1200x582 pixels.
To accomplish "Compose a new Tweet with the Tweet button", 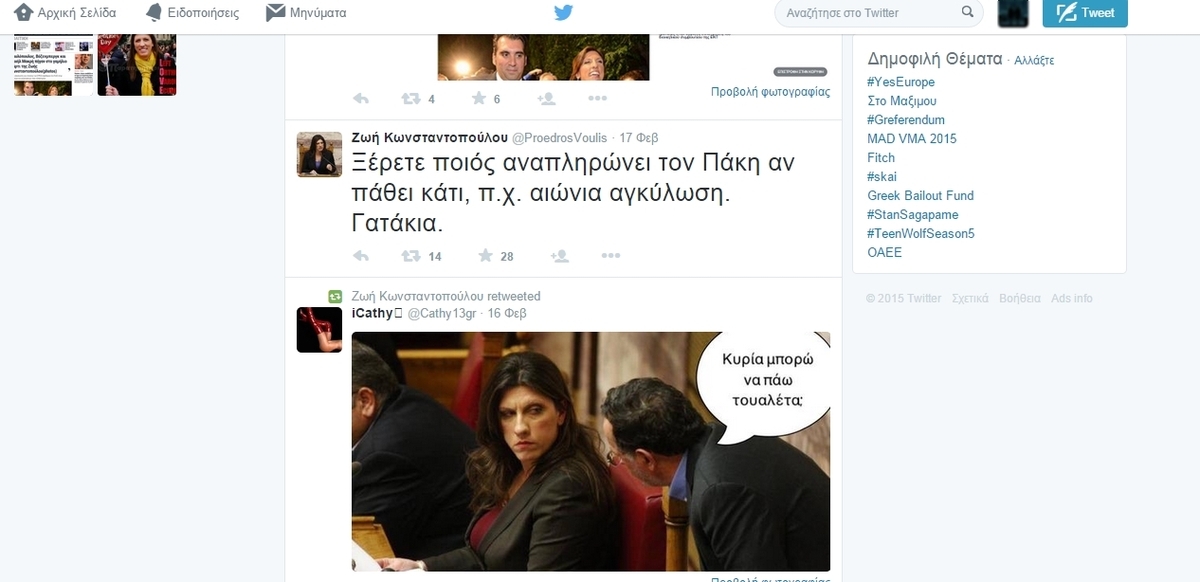I will 1085,13.
